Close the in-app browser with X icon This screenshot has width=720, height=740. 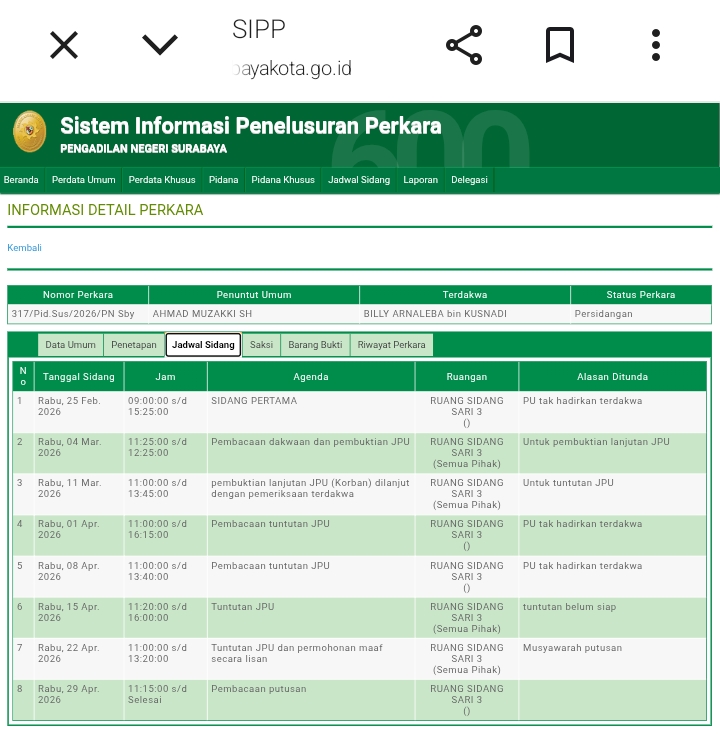(64, 45)
